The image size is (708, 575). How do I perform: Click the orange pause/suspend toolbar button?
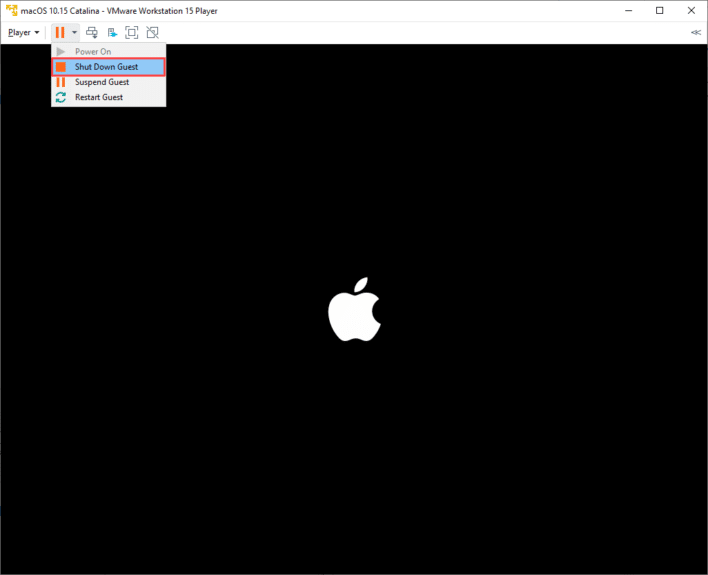[x=60, y=33]
